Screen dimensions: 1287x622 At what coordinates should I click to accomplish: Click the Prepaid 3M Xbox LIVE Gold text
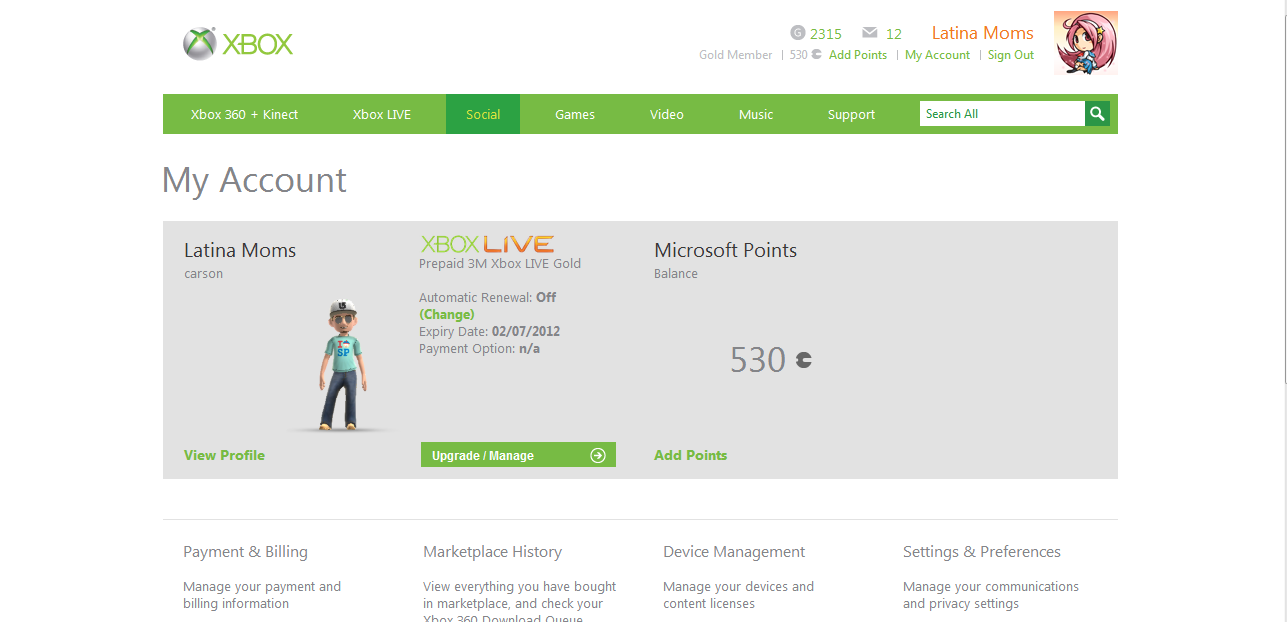click(x=500, y=264)
